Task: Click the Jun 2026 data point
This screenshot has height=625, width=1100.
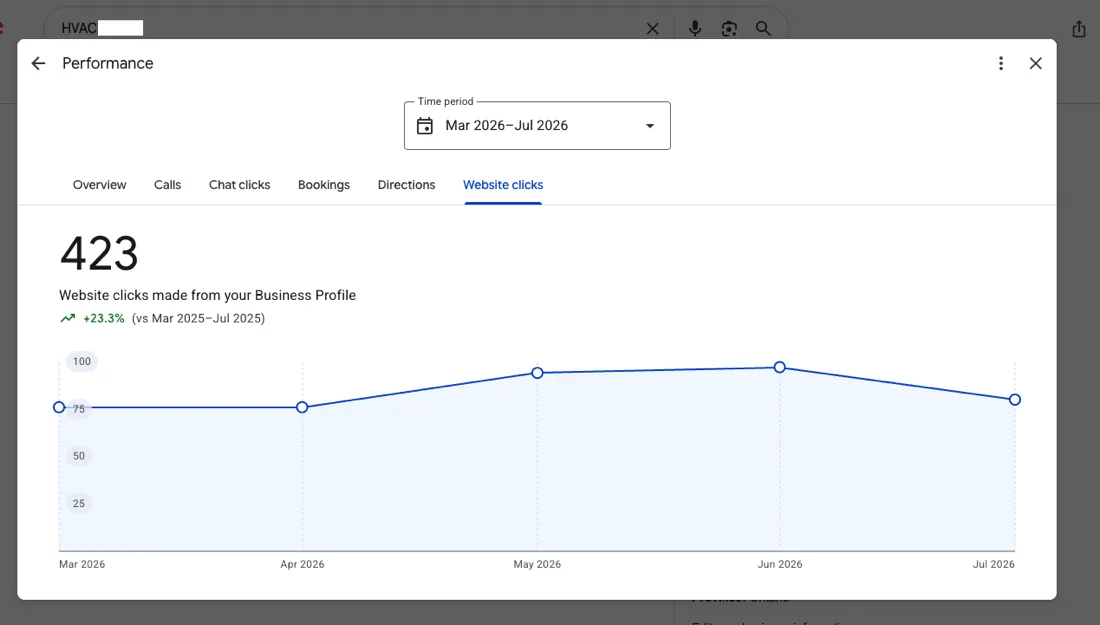Action: pos(779,368)
